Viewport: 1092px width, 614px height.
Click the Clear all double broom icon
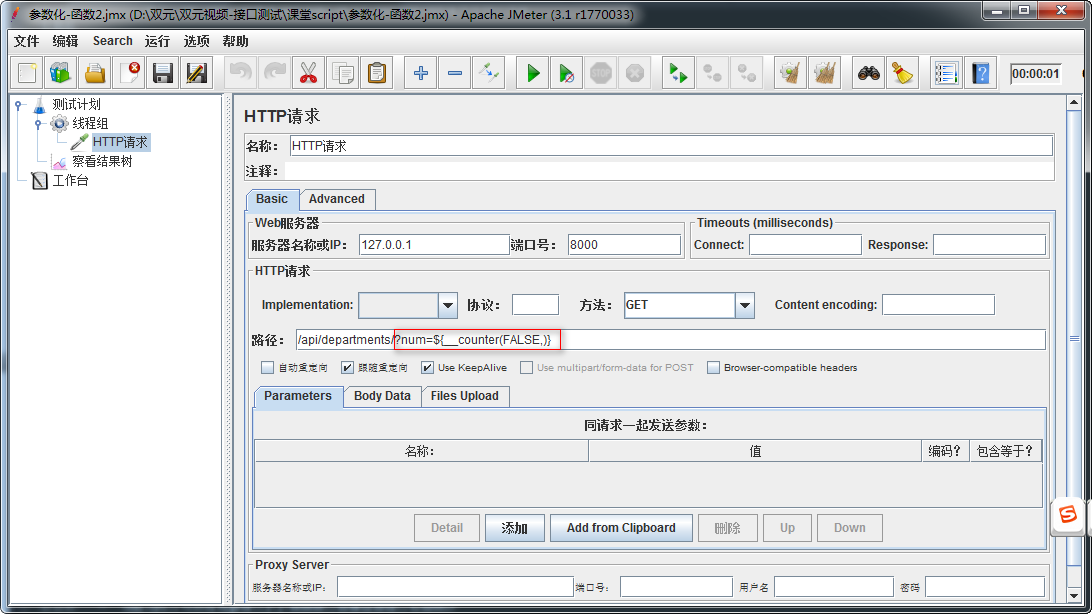tap(825, 73)
